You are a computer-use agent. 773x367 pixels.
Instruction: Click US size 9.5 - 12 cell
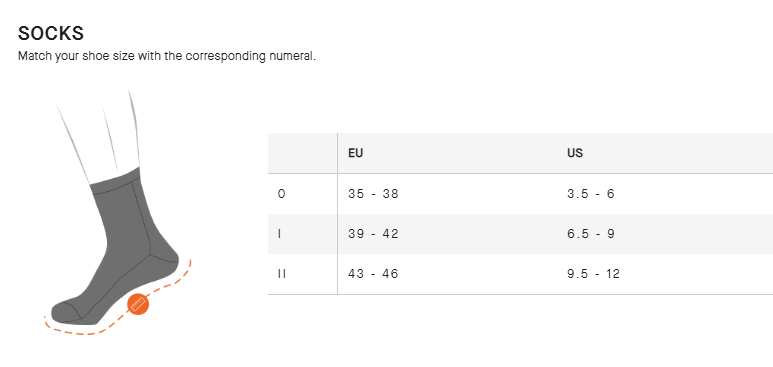coord(593,274)
